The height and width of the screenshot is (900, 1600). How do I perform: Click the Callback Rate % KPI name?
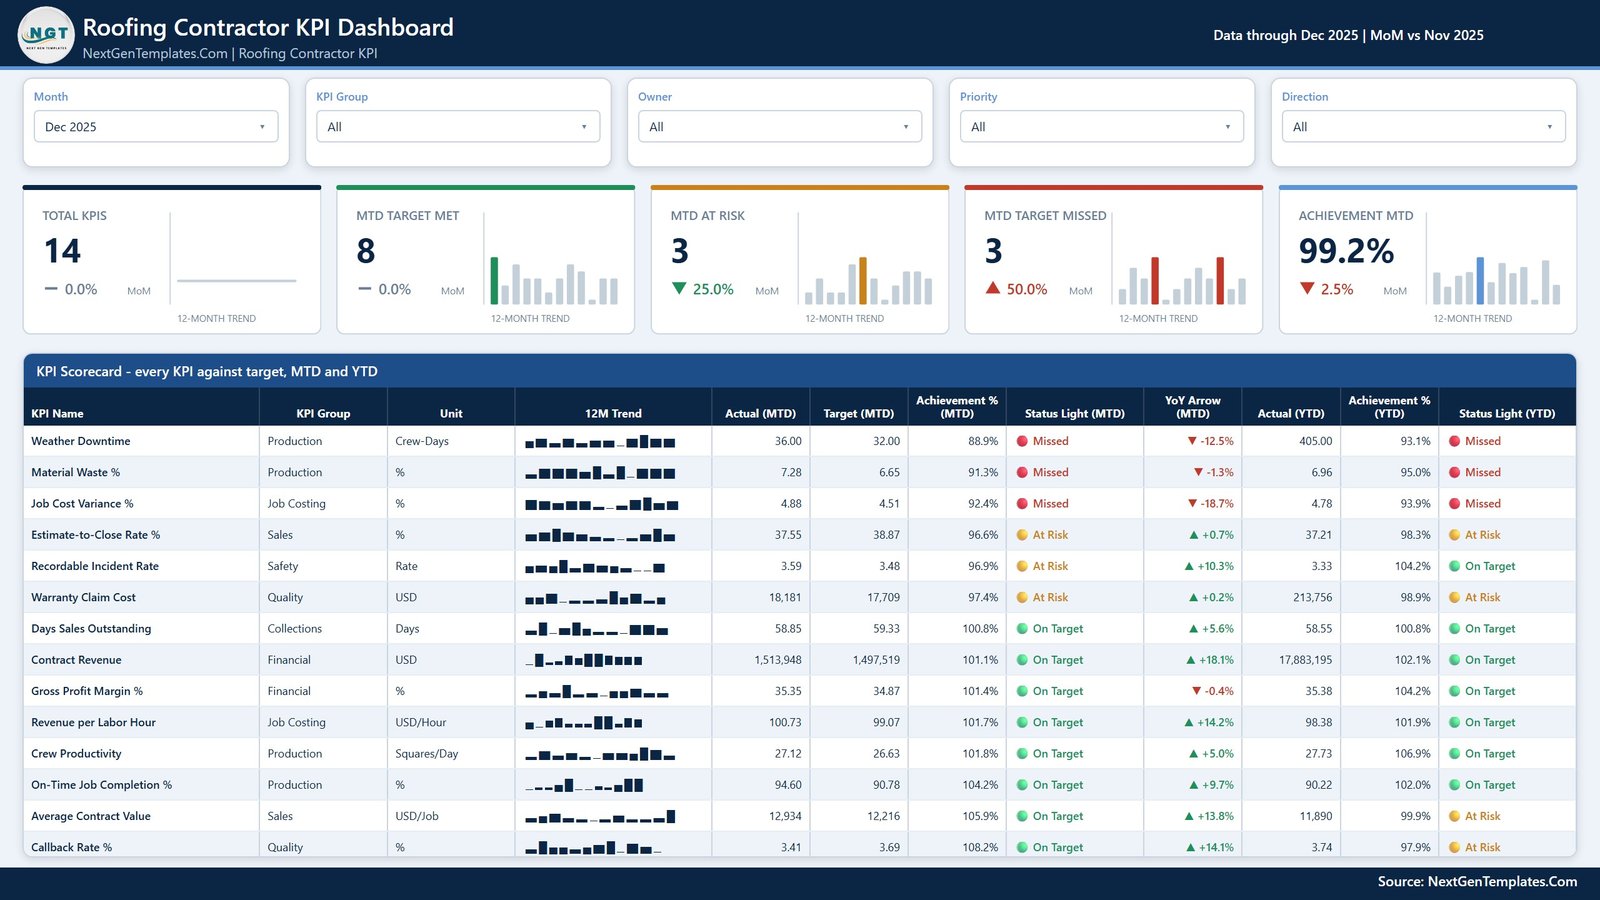point(71,848)
